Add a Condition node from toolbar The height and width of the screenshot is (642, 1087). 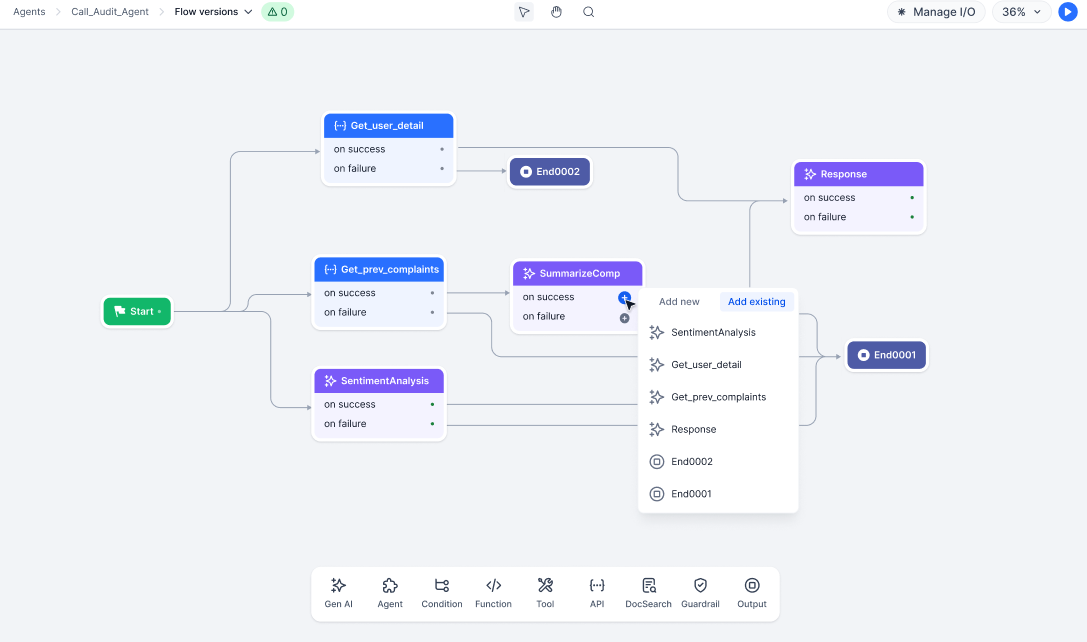tap(441, 593)
